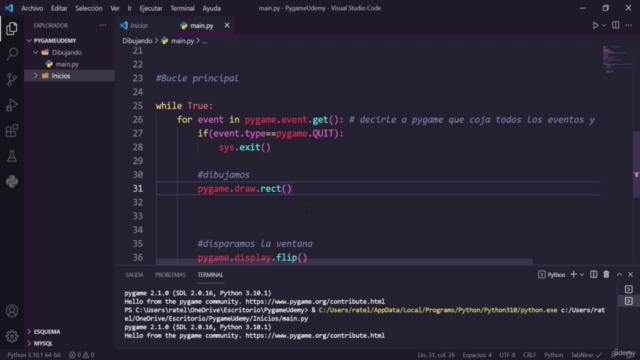Open the Testing flask view

12,156
